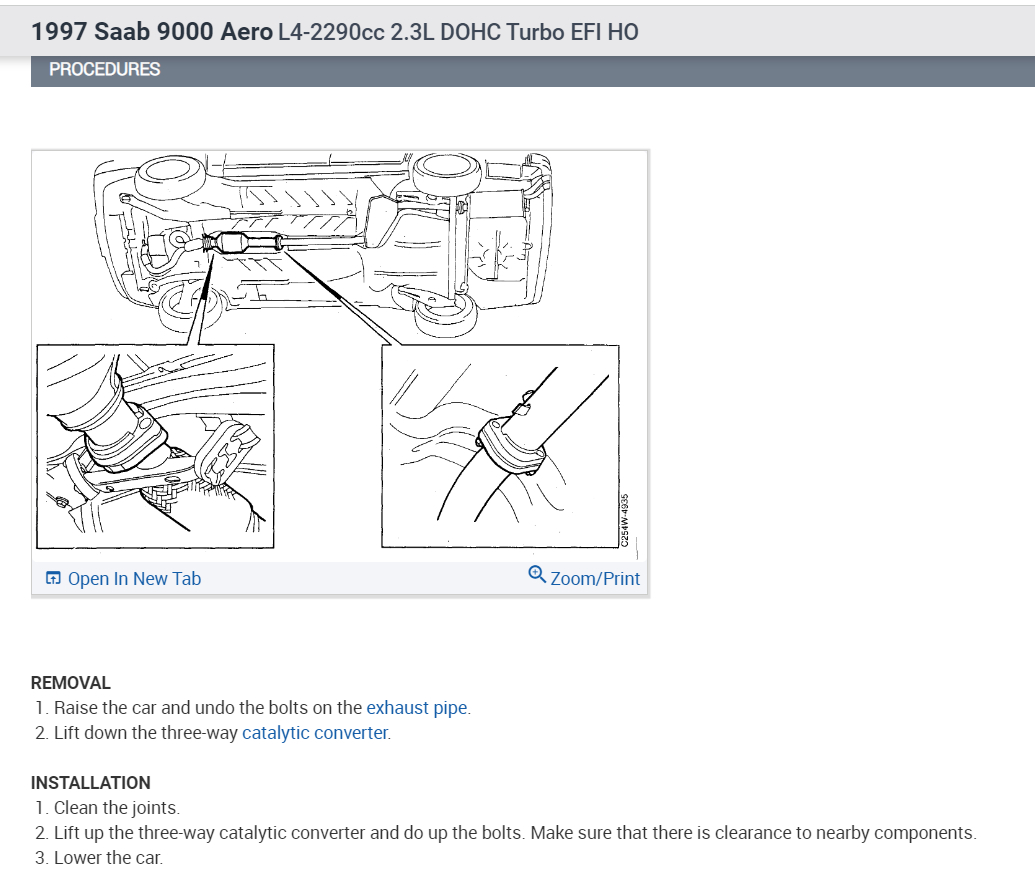Click the REMOVAL section heading
Screen dimensions: 1035x896
(x=71, y=683)
